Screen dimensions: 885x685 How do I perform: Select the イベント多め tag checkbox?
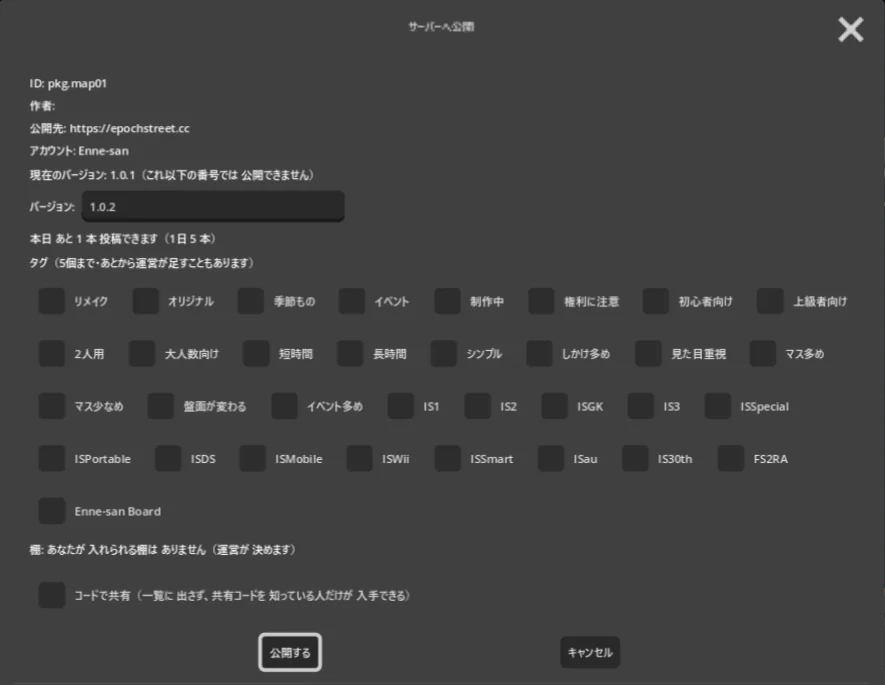coord(284,406)
